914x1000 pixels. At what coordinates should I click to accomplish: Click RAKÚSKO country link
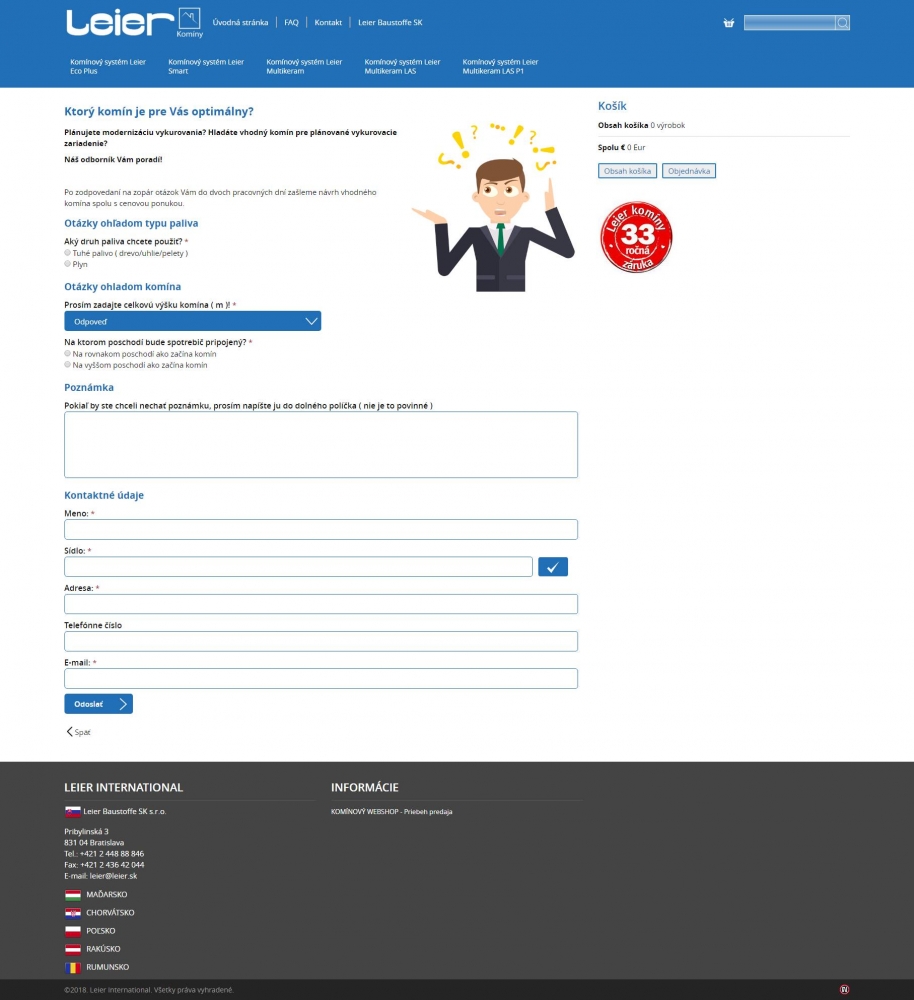[103, 949]
